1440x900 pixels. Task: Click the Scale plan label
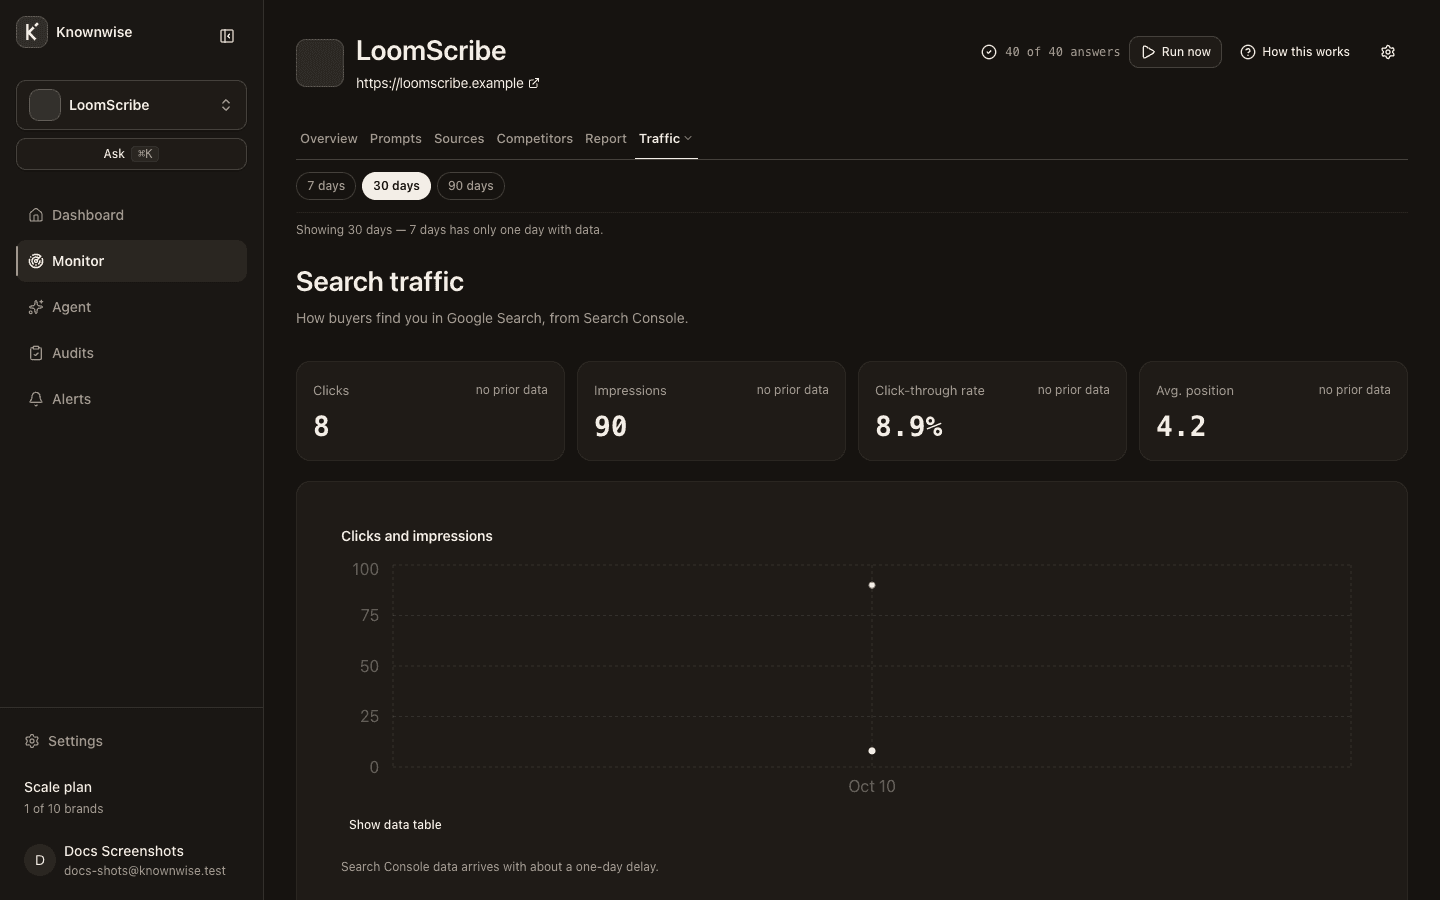[58, 787]
